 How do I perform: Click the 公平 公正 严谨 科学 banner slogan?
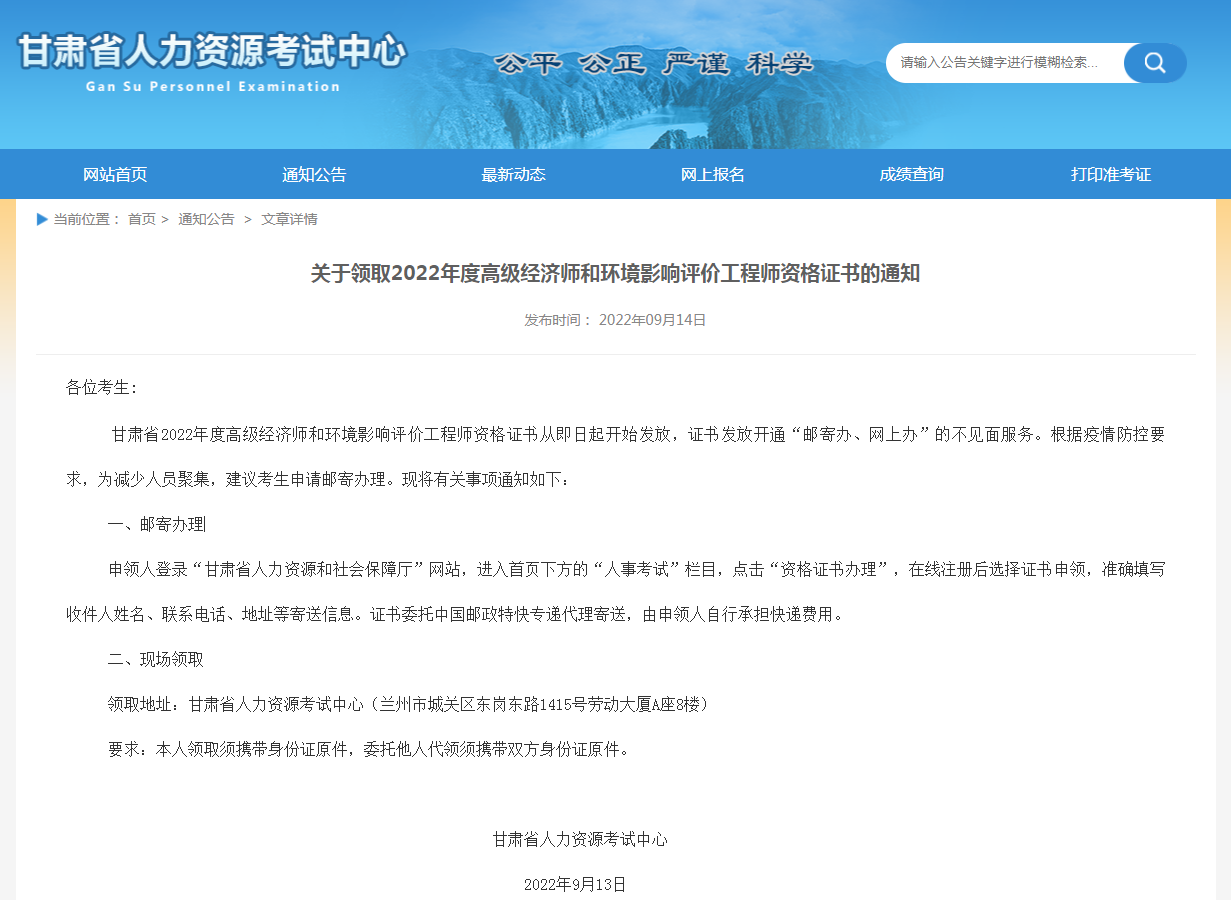point(654,64)
